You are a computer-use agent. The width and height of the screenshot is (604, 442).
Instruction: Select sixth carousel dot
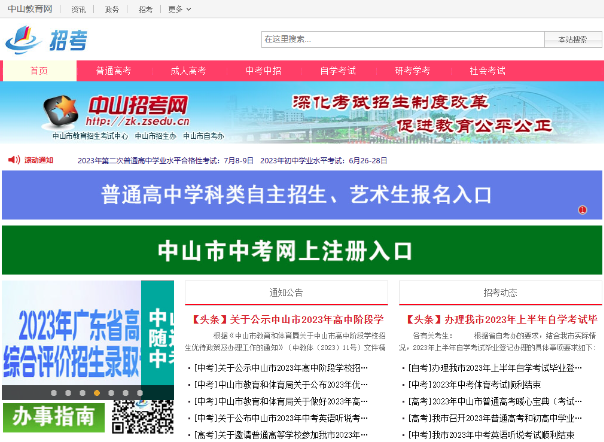(x=125, y=393)
